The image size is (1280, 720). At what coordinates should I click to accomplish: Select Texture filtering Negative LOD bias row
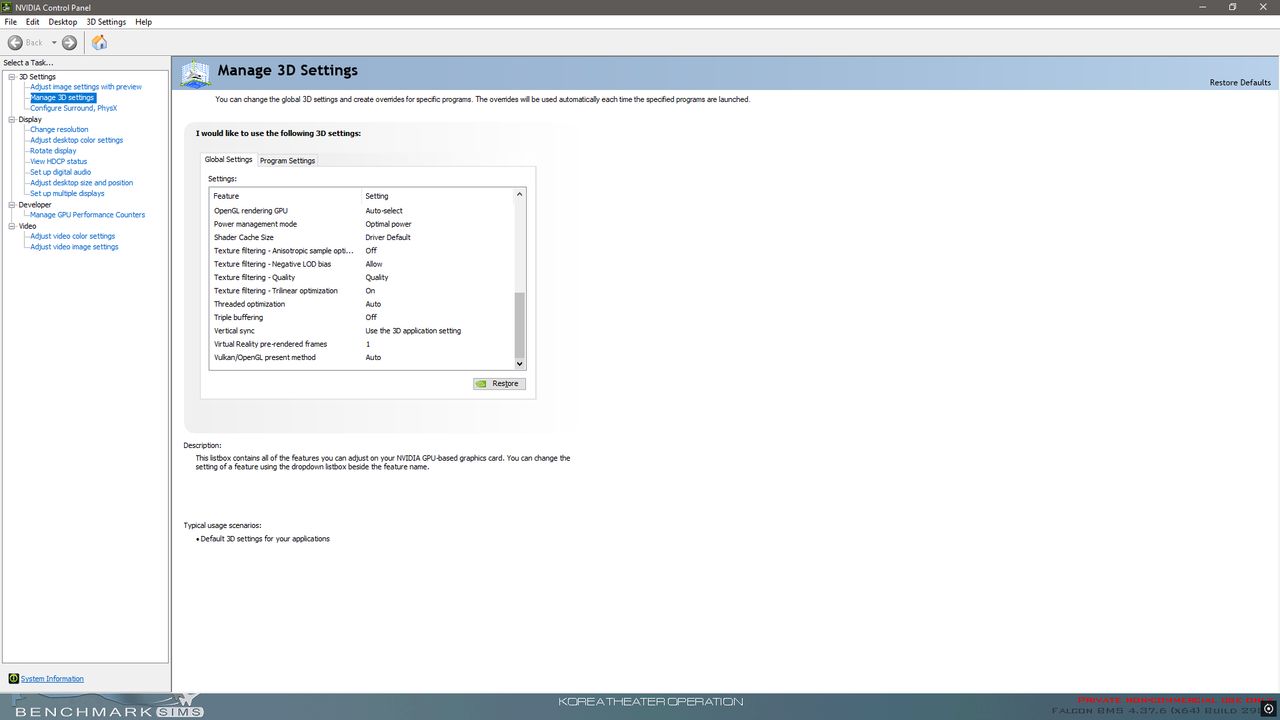pyautogui.click(x=361, y=264)
